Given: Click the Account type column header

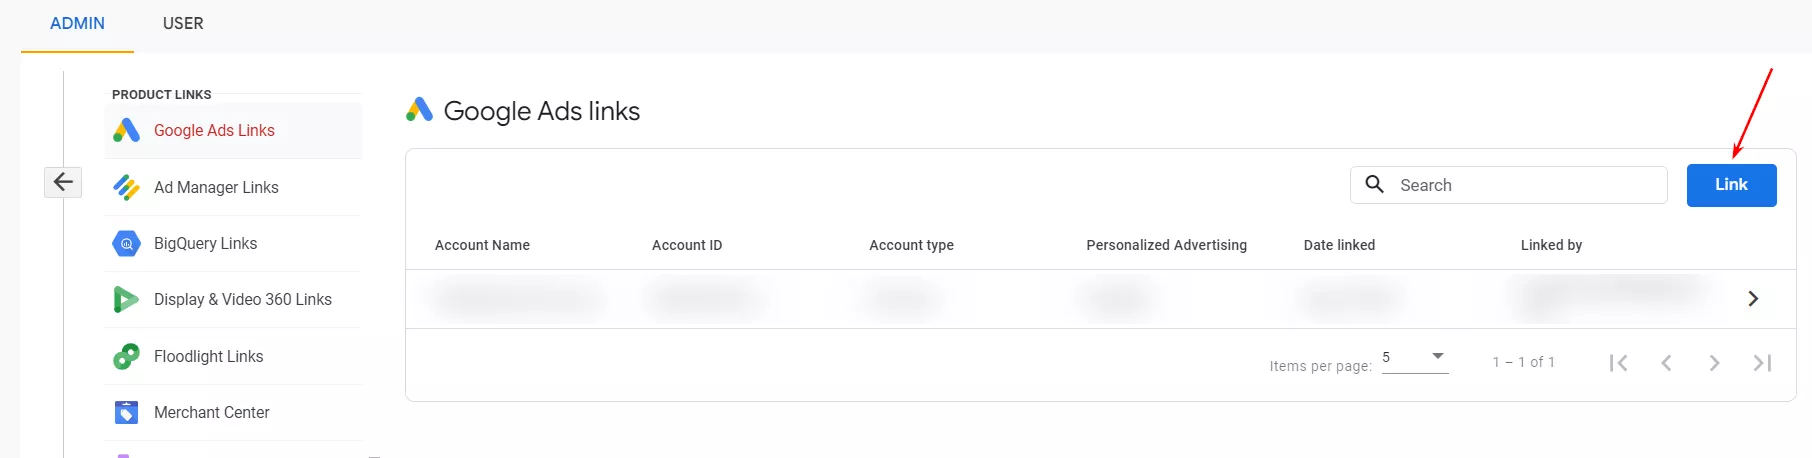Looking at the screenshot, I should (x=911, y=245).
